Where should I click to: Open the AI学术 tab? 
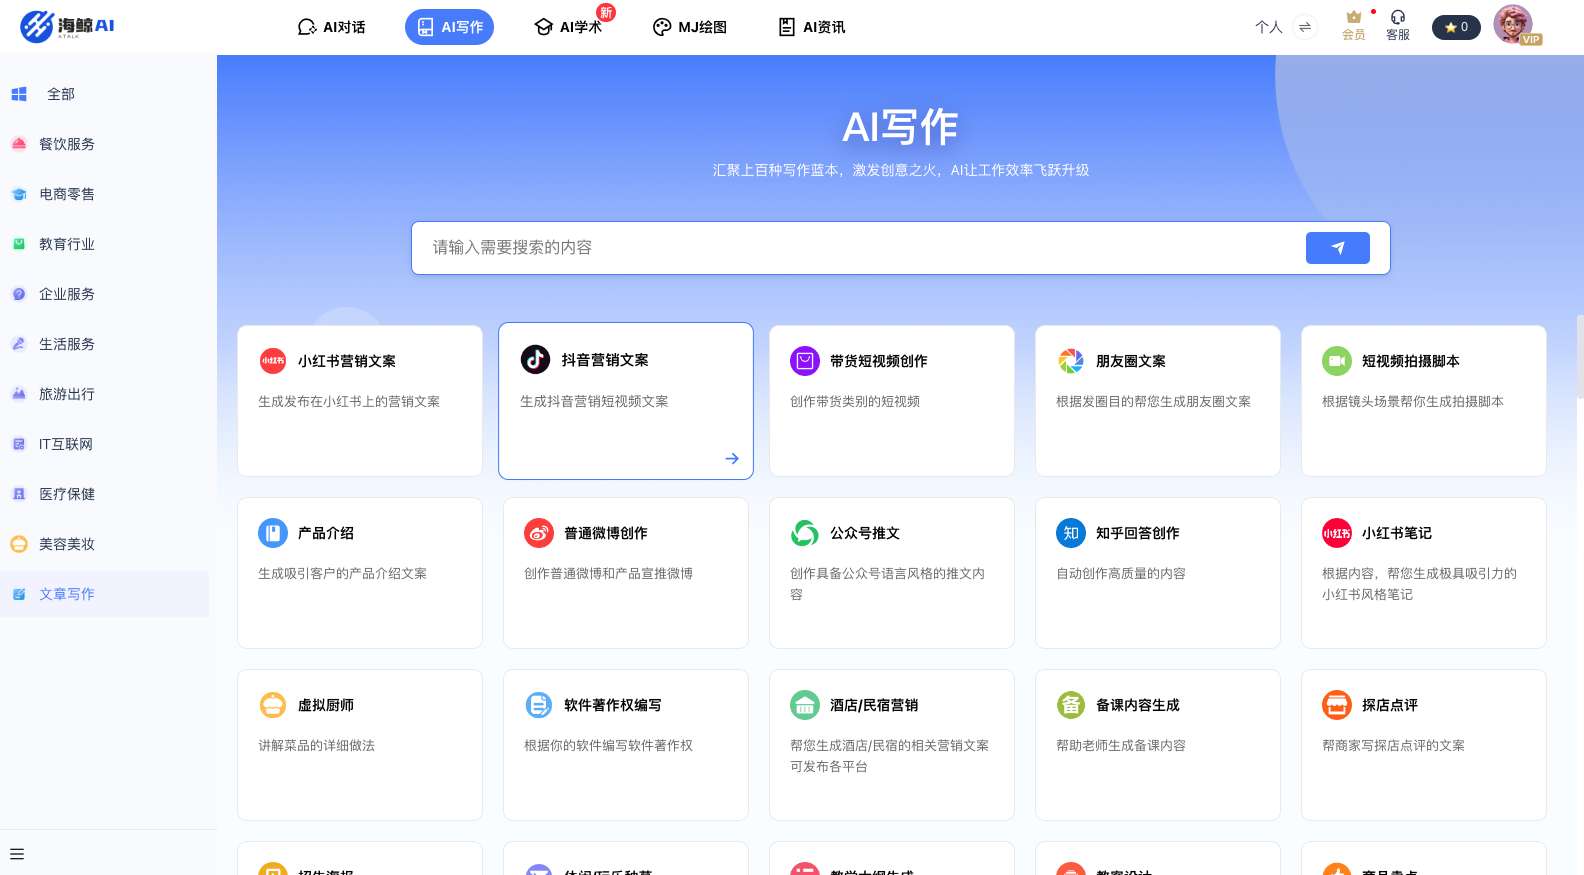coord(568,27)
